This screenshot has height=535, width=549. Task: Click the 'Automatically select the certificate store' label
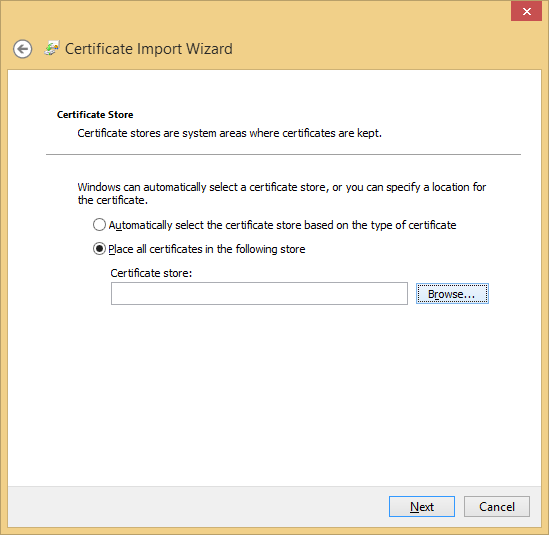click(282, 225)
